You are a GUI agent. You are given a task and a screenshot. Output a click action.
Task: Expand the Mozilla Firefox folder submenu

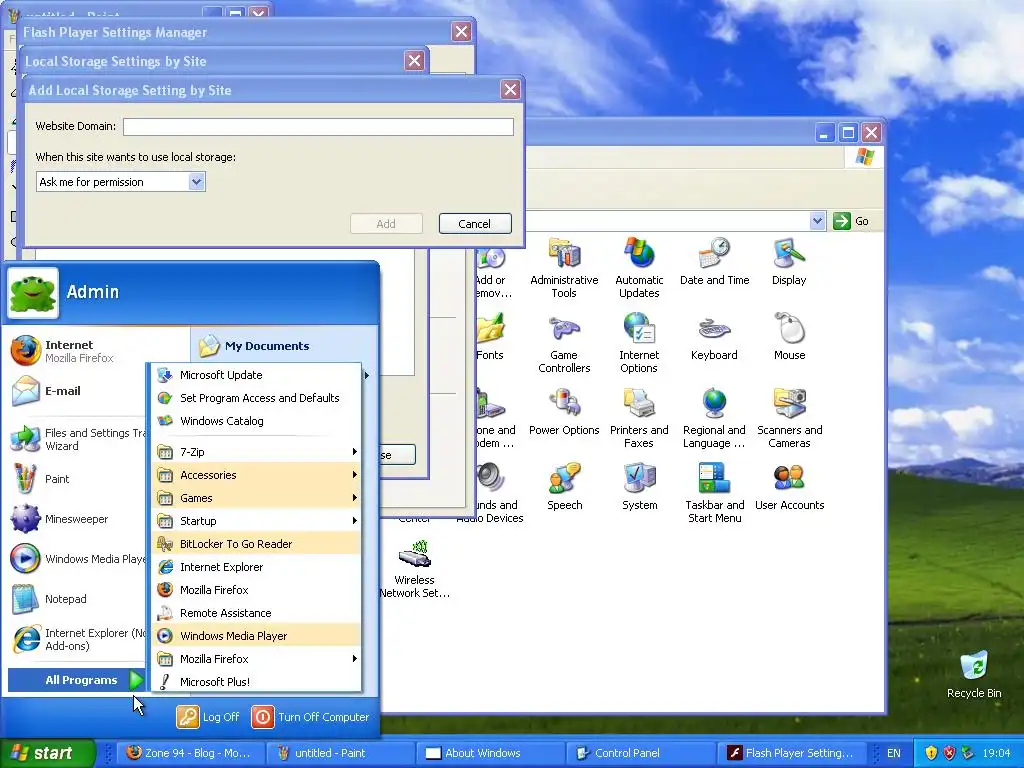coord(257,659)
